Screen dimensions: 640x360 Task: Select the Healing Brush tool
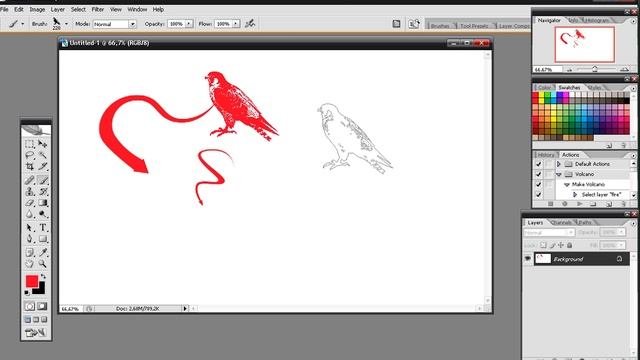coord(29,180)
